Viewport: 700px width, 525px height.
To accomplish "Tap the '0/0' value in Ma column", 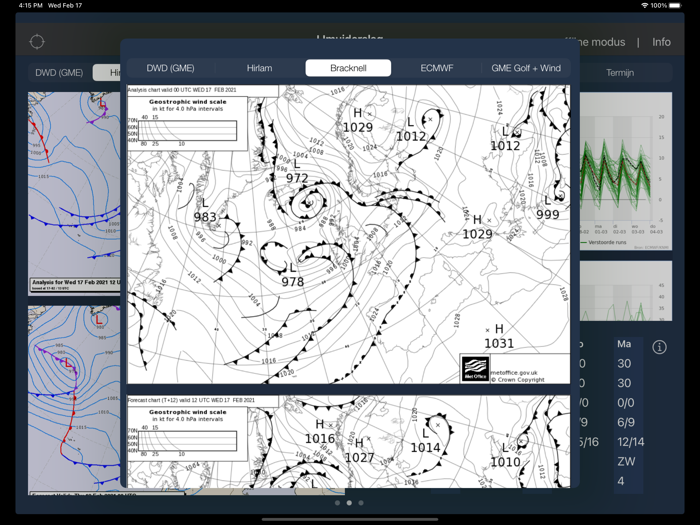I will 626,403.
